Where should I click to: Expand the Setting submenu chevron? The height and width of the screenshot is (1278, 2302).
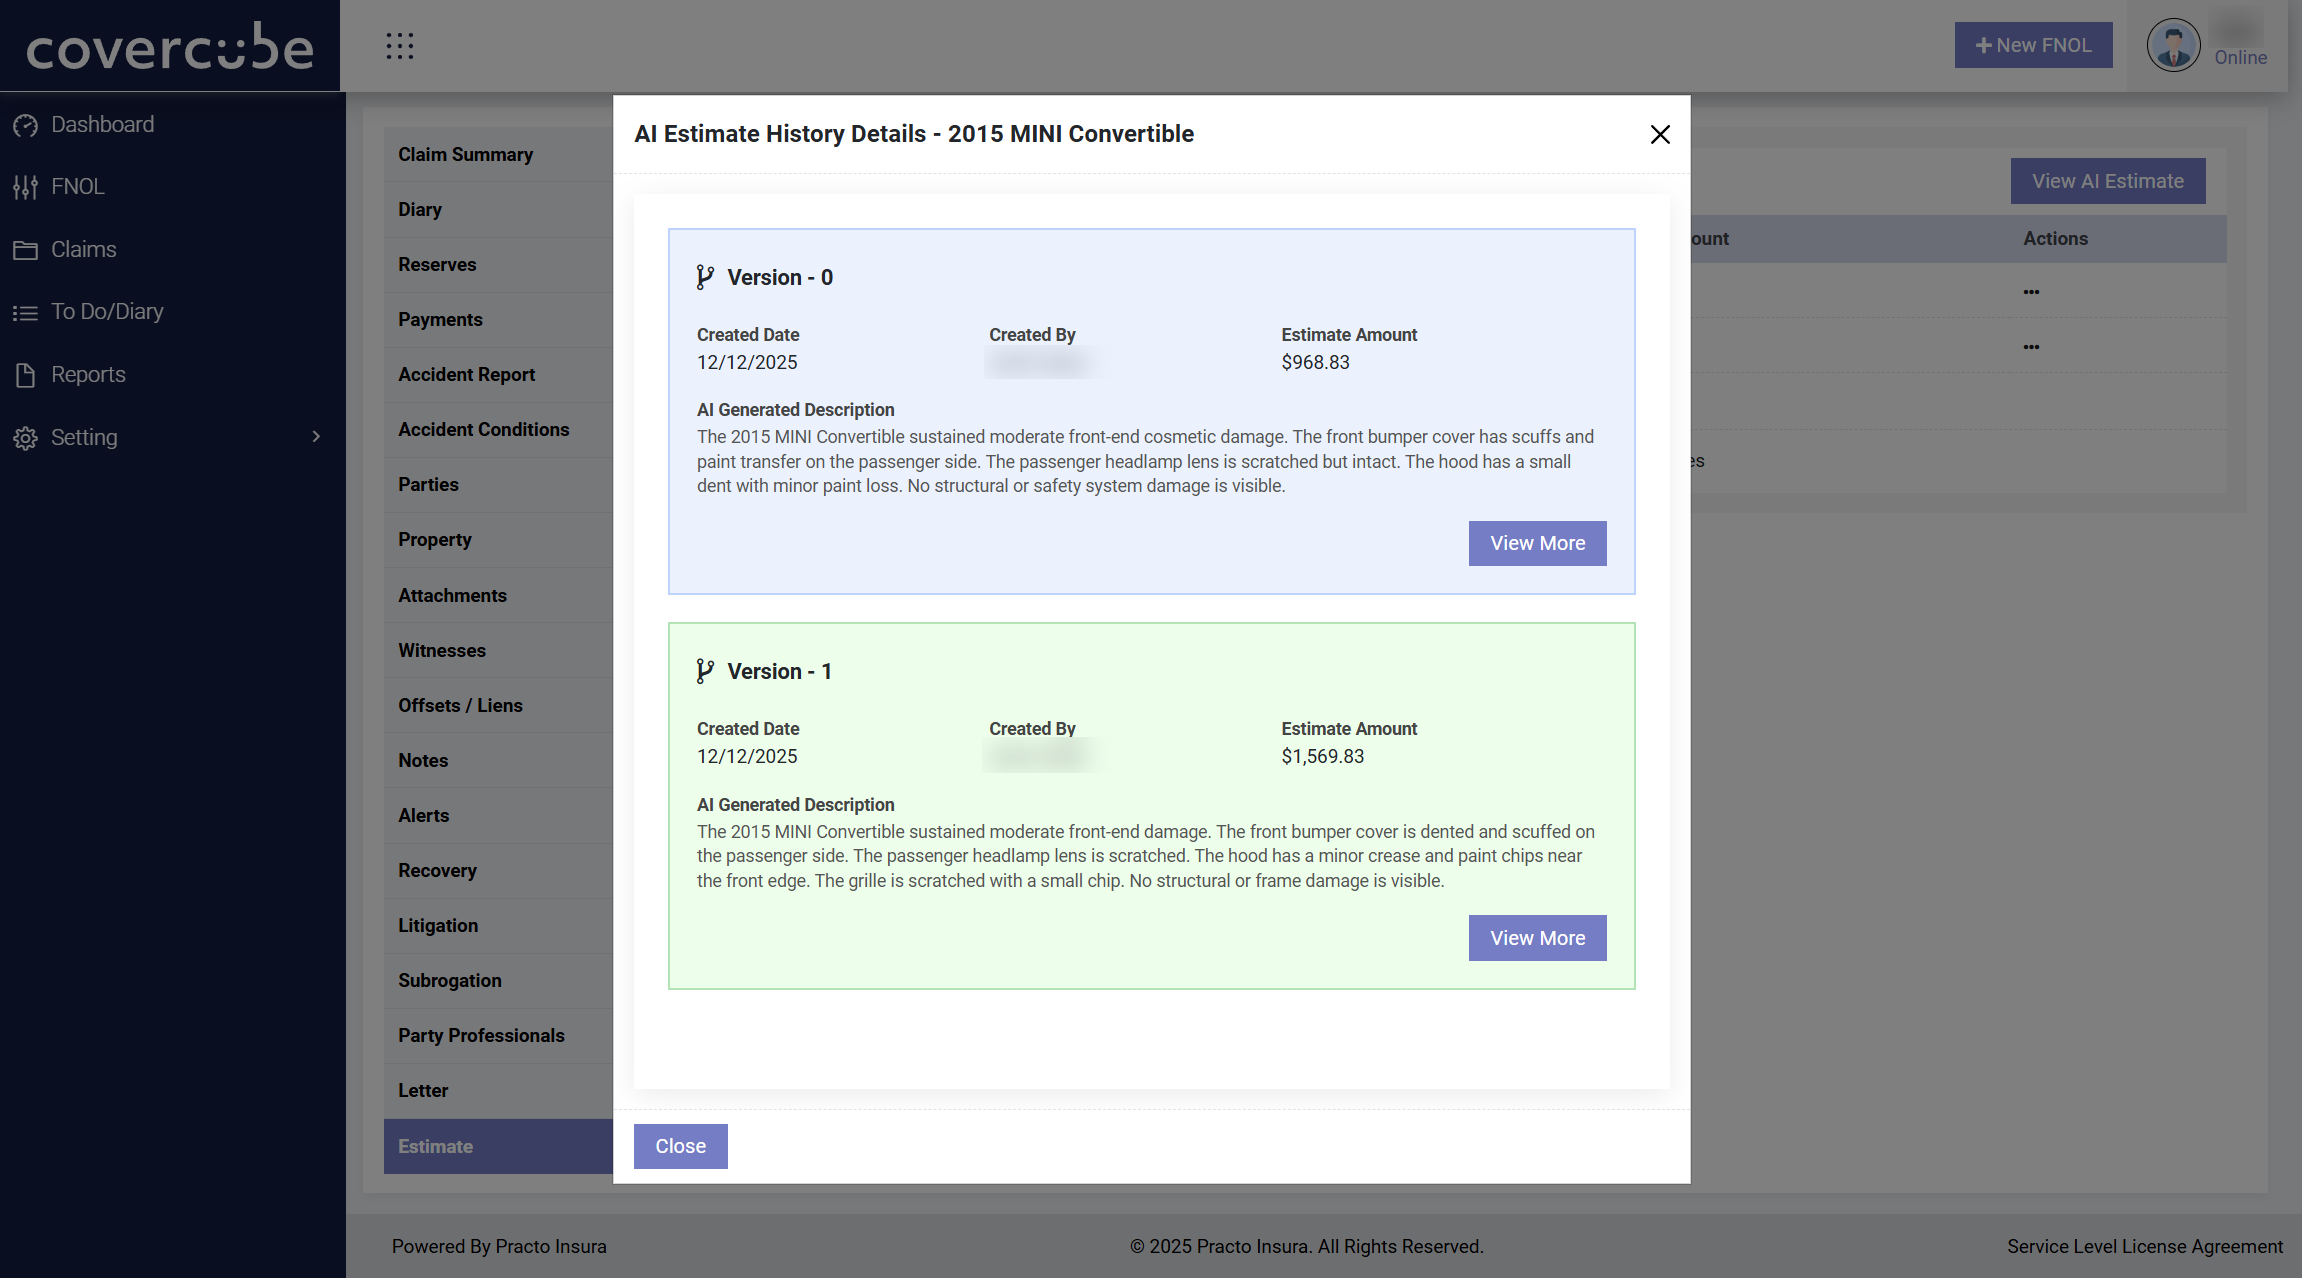(316, 437)
